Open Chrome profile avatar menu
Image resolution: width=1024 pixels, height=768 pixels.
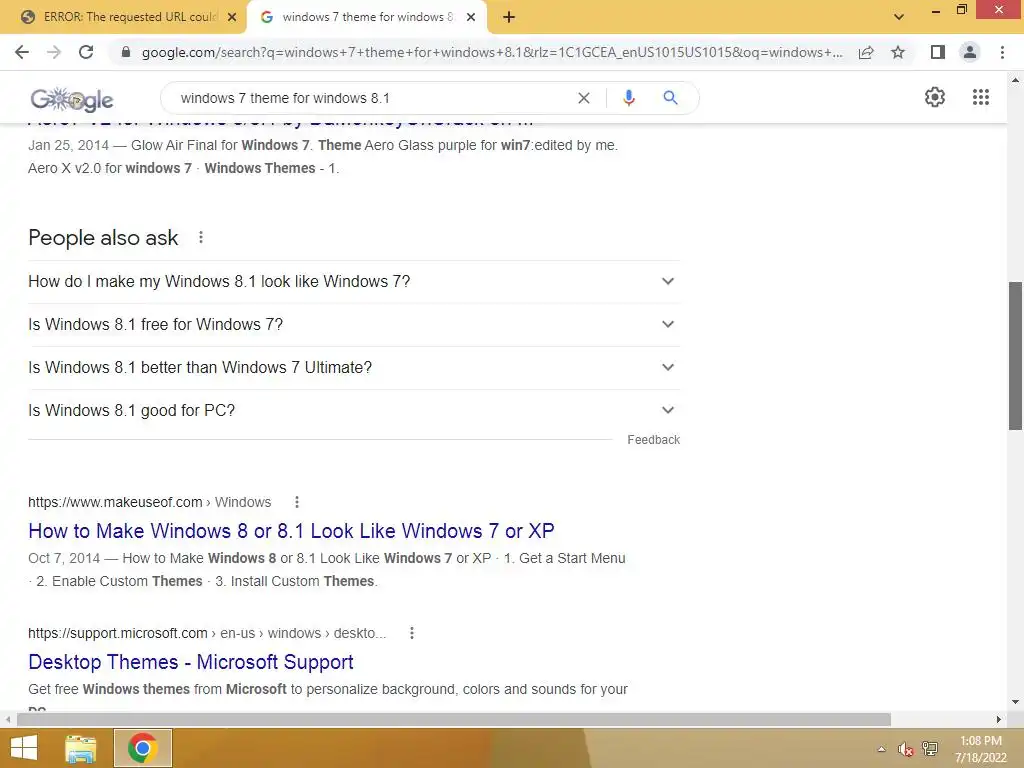pyautogui.click(x=970, y=52)
